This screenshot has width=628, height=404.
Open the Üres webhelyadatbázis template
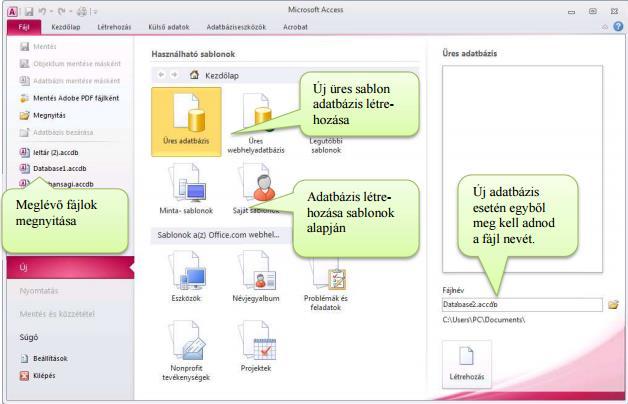(256, 122)
